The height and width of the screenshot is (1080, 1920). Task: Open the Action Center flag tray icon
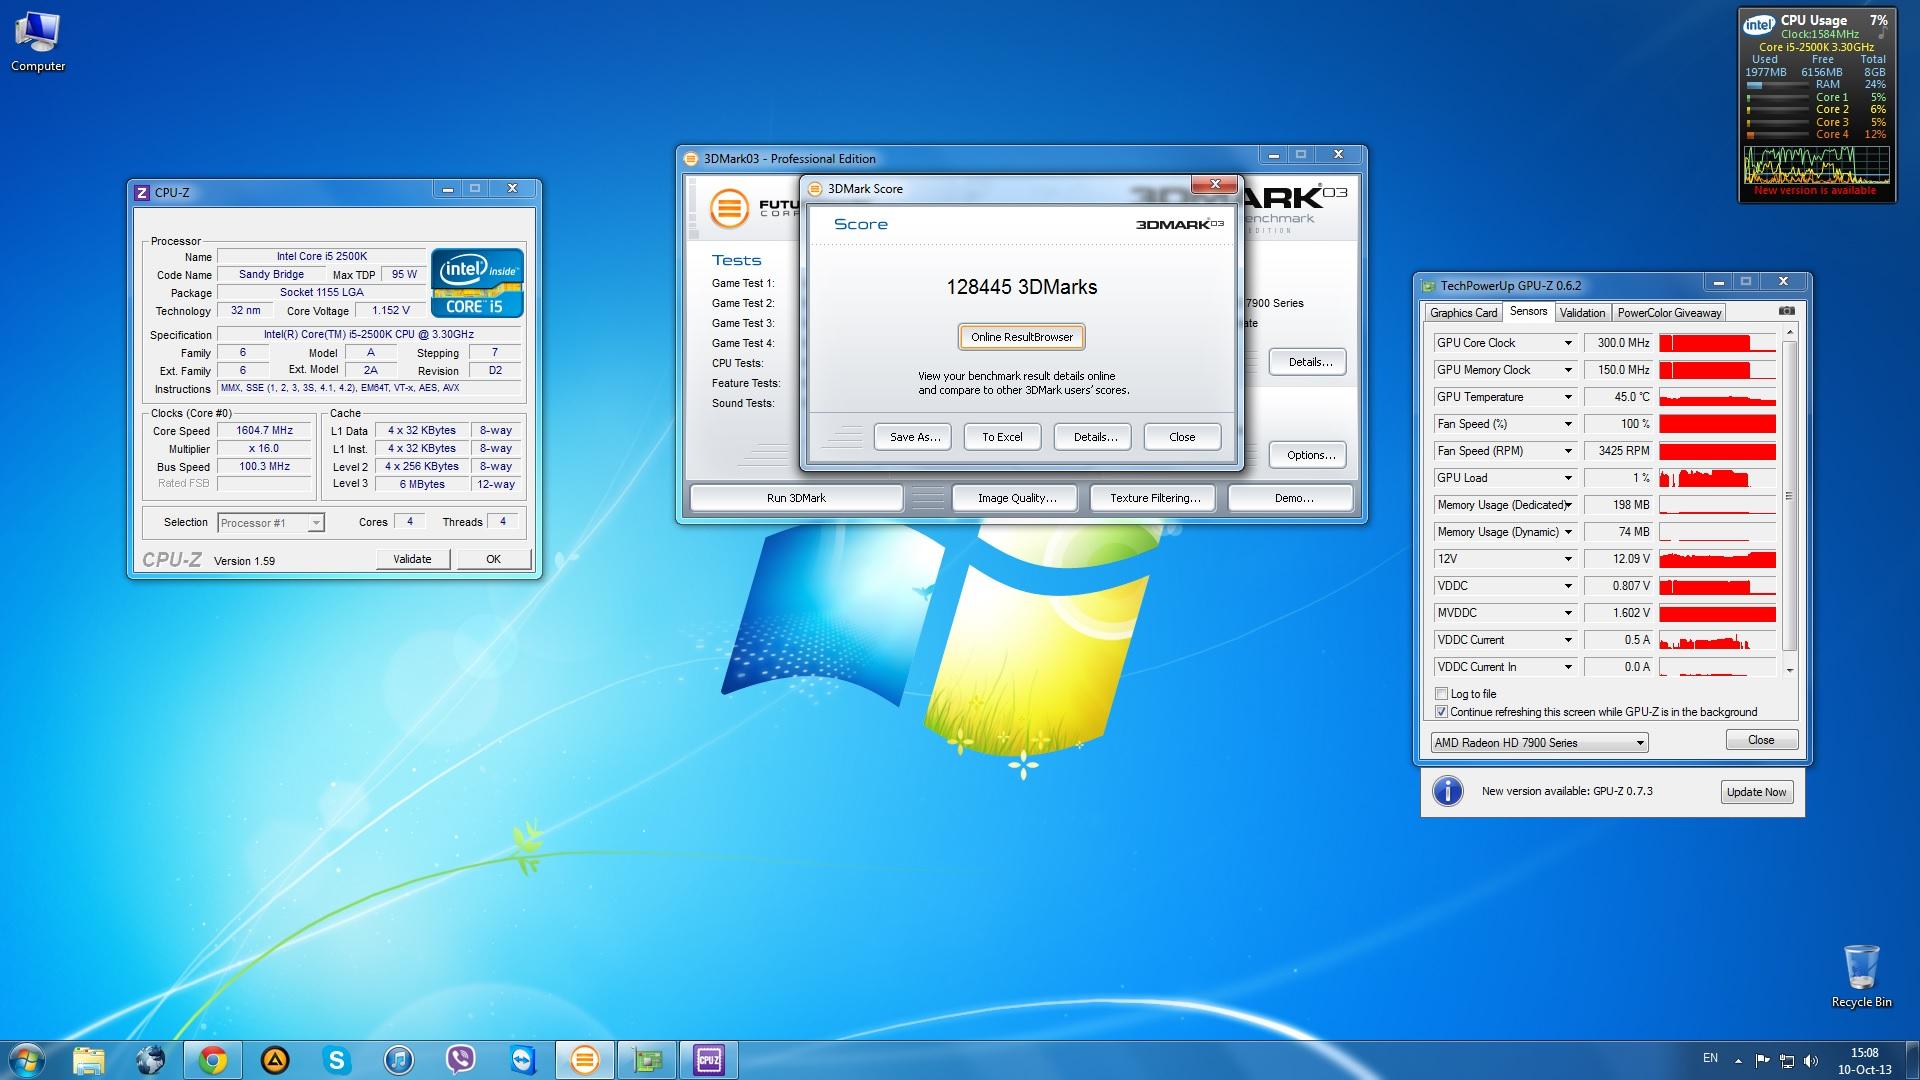tap(1762, 1060)
